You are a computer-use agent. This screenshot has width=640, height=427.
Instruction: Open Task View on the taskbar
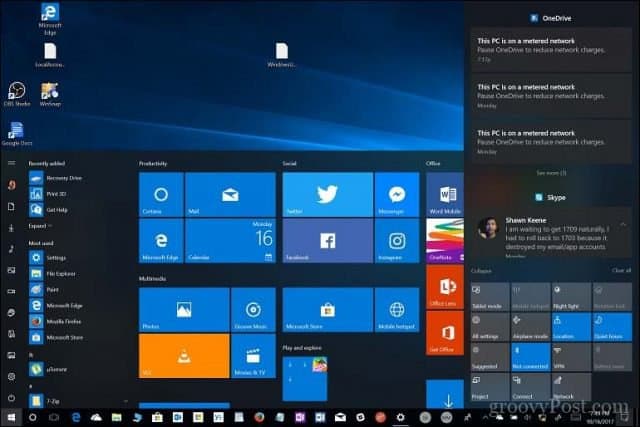click(54, 417)
